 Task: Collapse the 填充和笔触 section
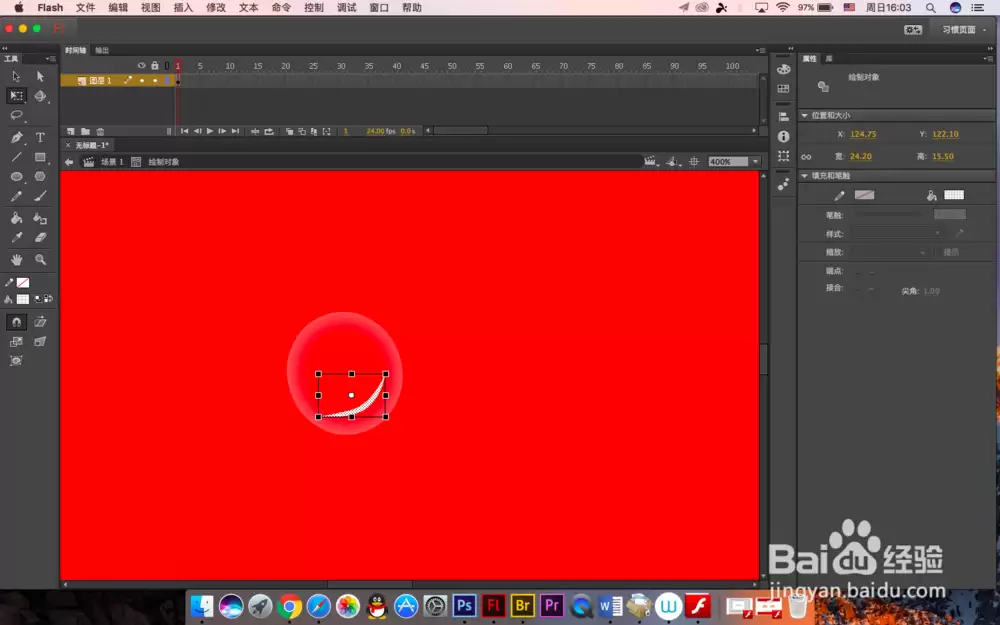(805, 175)
